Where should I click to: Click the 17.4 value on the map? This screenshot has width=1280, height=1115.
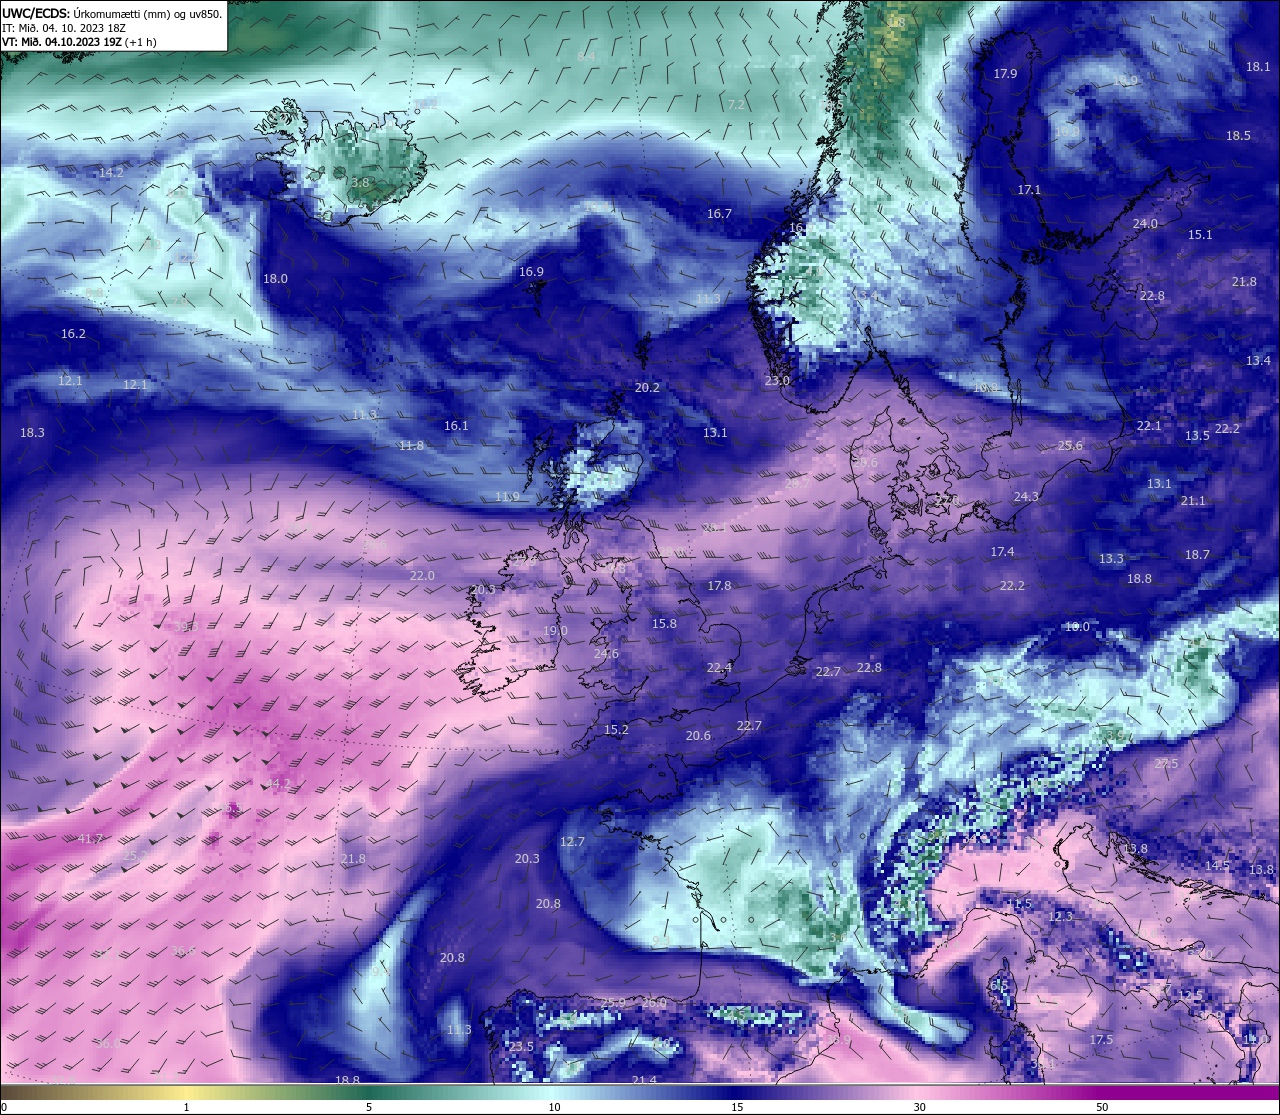1002,552
